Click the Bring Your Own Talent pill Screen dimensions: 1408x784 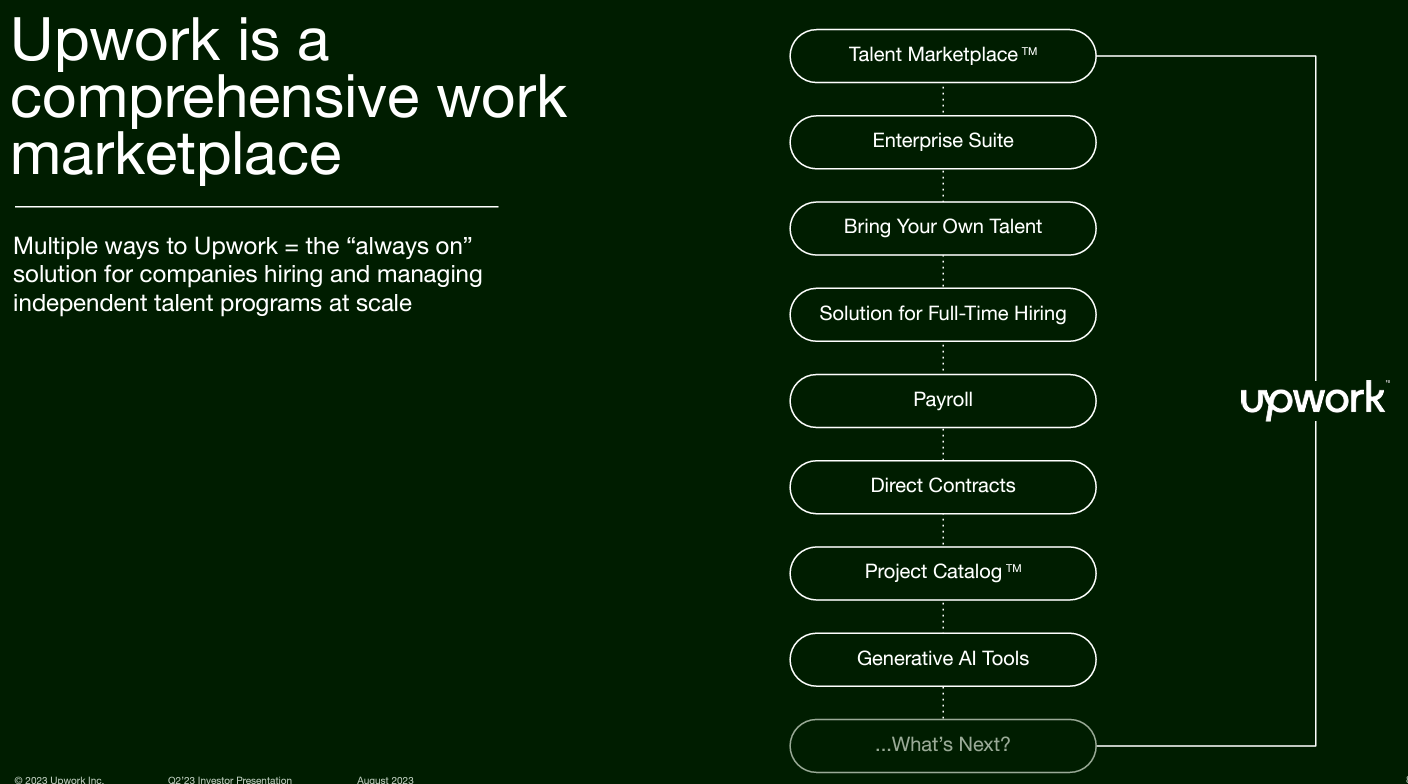tap(943, 228)
